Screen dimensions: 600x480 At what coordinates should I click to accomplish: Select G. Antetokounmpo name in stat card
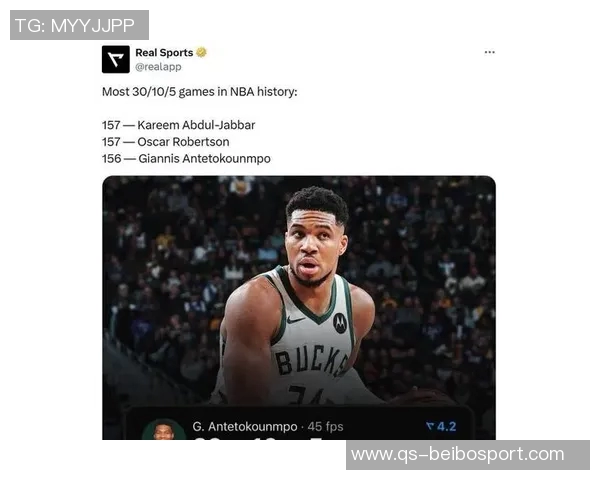(x=245, y=426)
